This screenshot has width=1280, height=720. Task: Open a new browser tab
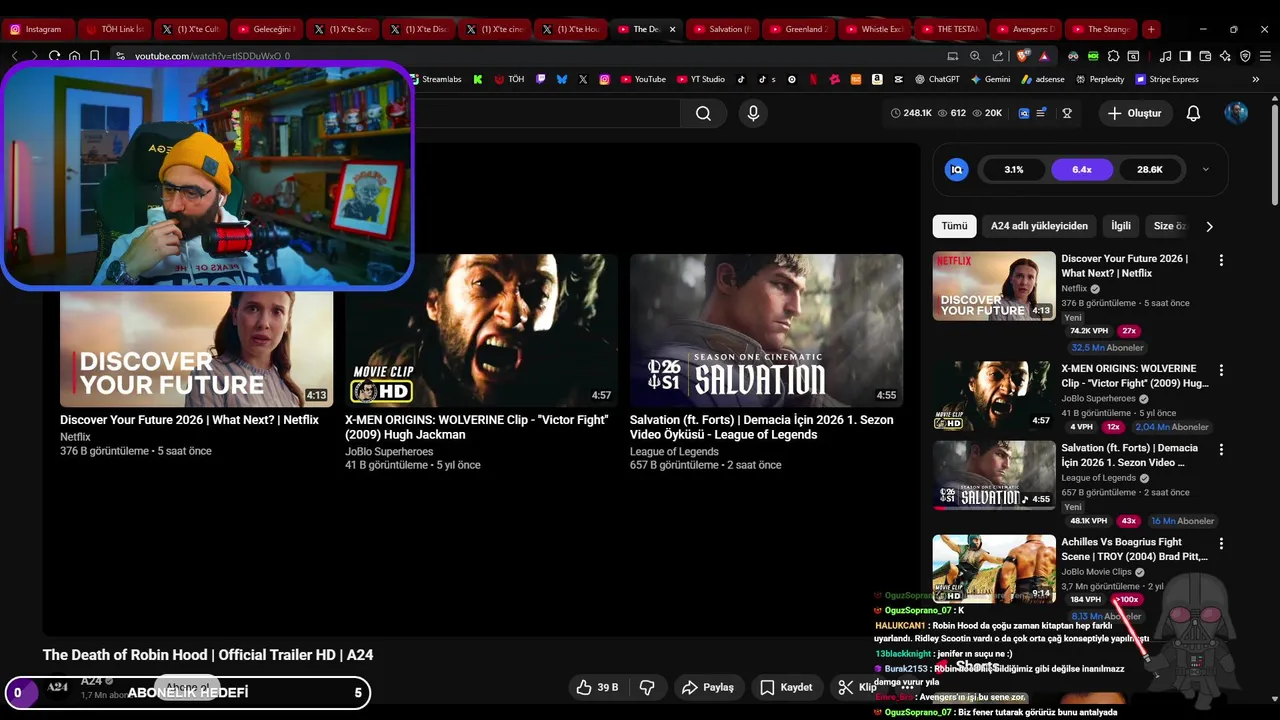pyautogui.click(x=1151, y=29)
